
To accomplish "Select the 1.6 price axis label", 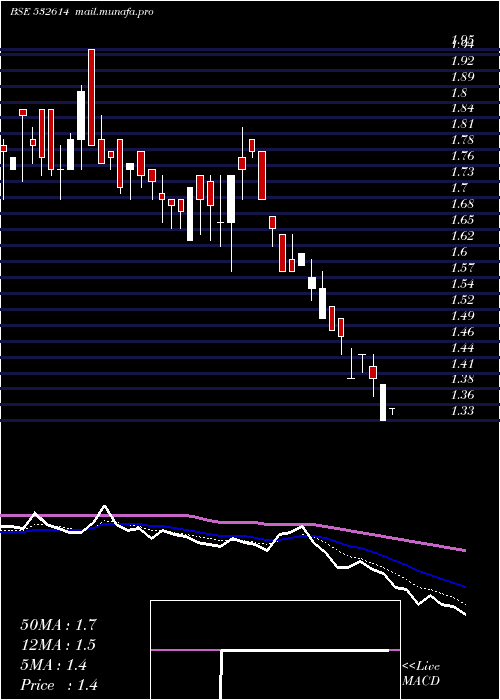I will (459, 252).
